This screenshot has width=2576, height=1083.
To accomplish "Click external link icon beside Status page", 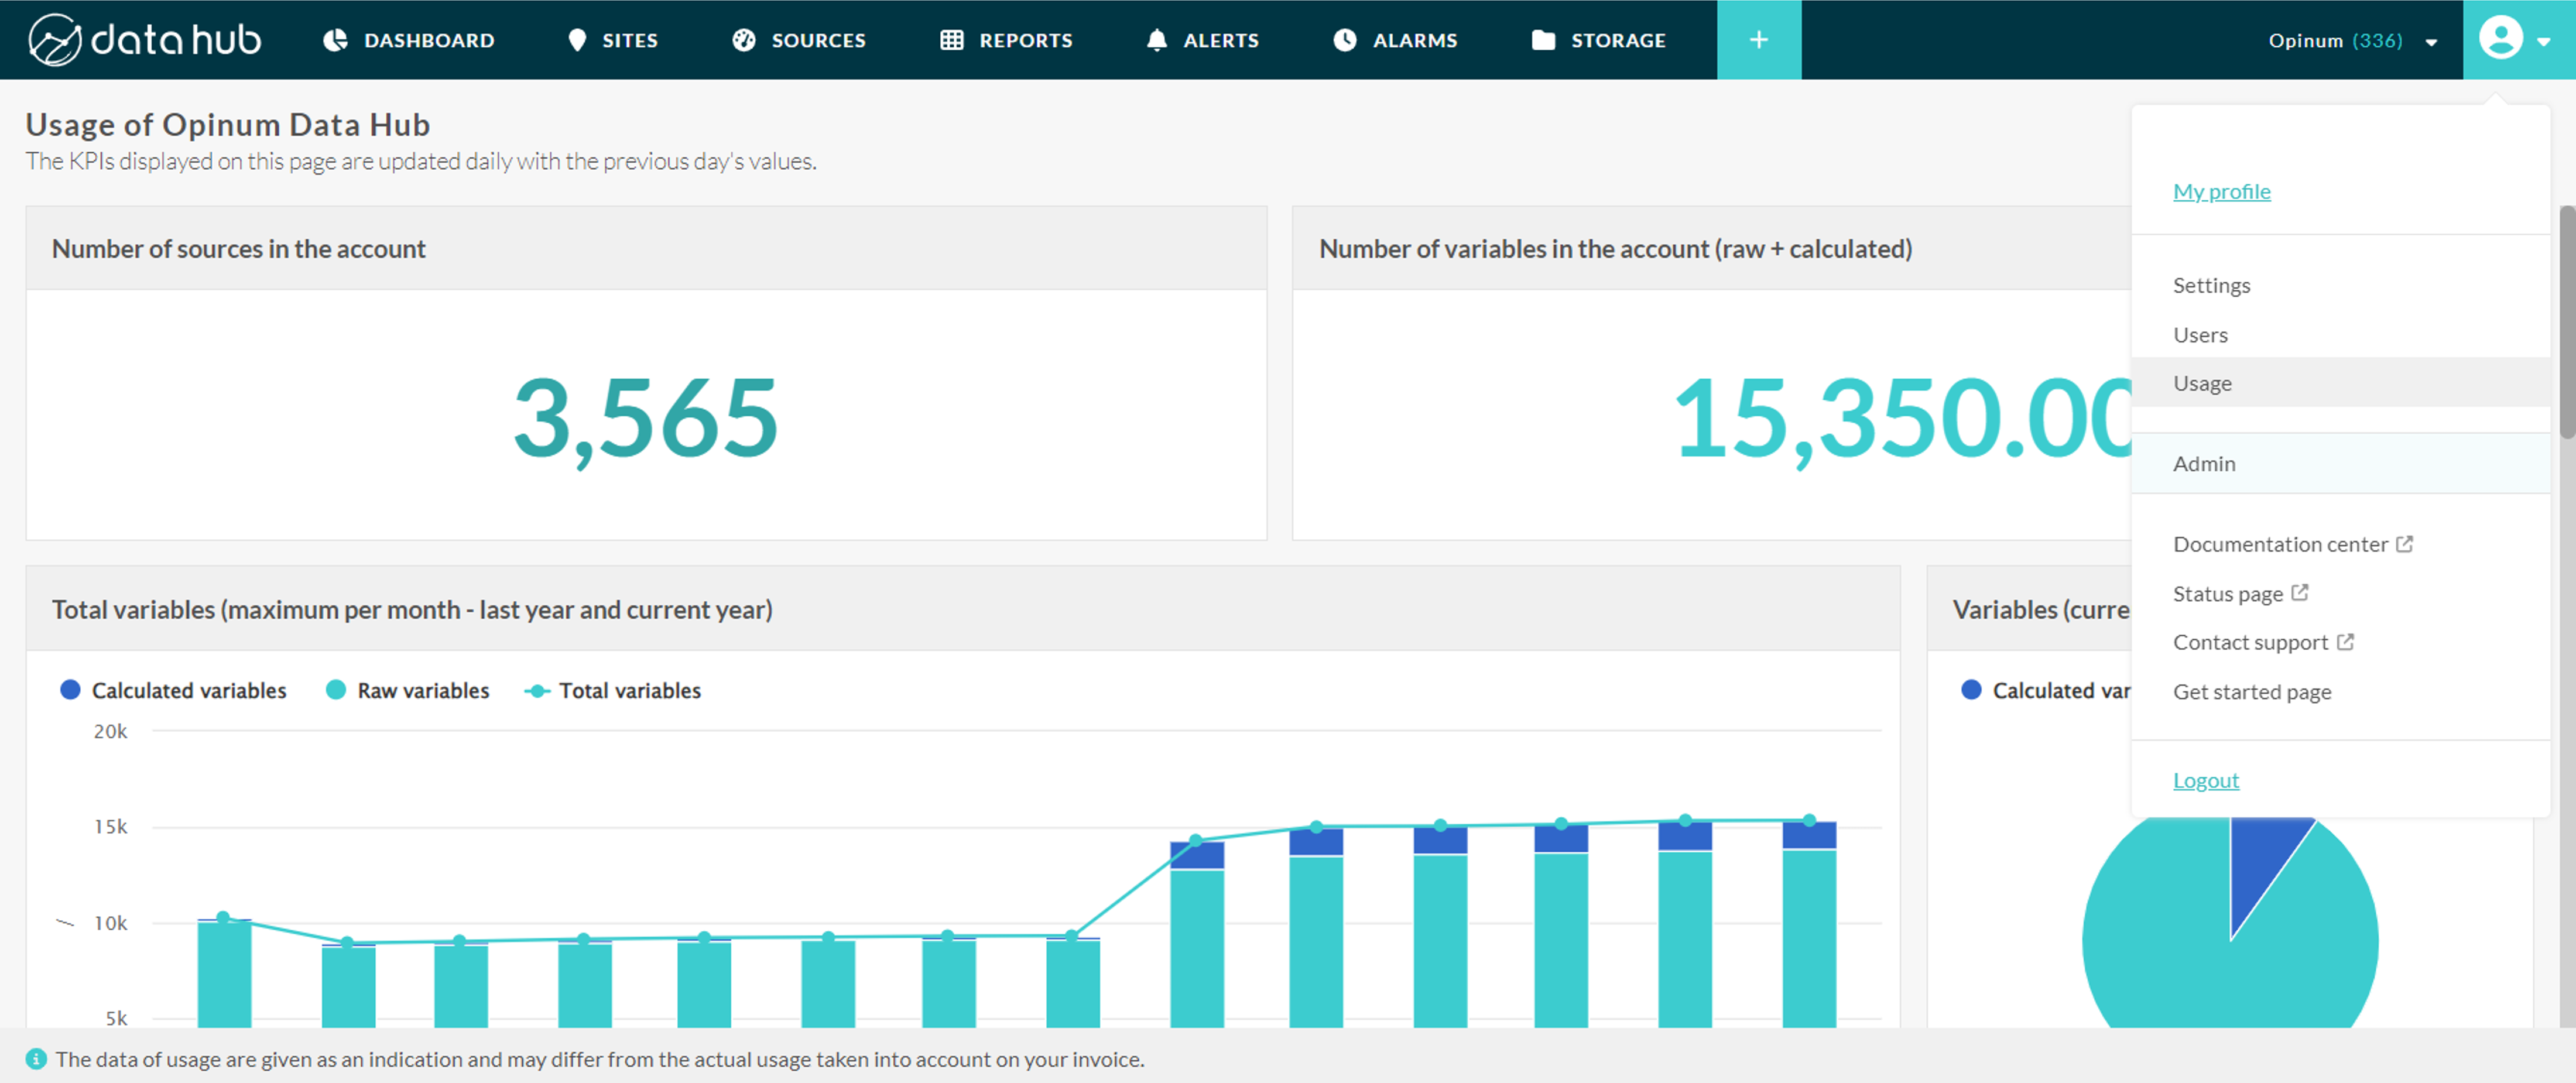I will (2300, 593).
